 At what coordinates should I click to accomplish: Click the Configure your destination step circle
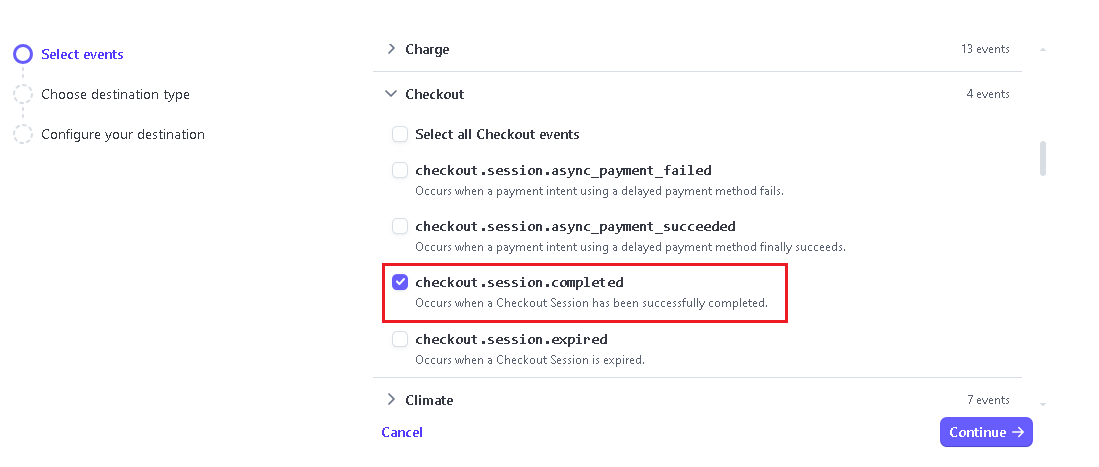point(23,134)
